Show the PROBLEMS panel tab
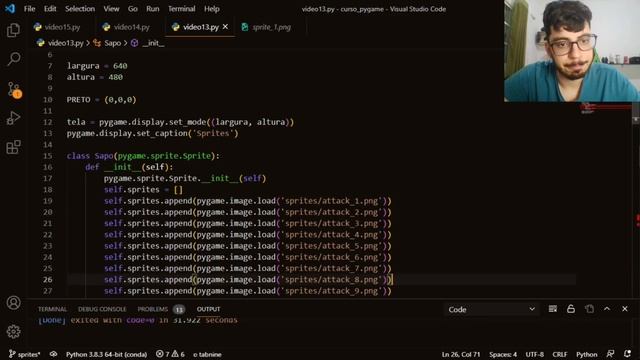 pos(153,309)
